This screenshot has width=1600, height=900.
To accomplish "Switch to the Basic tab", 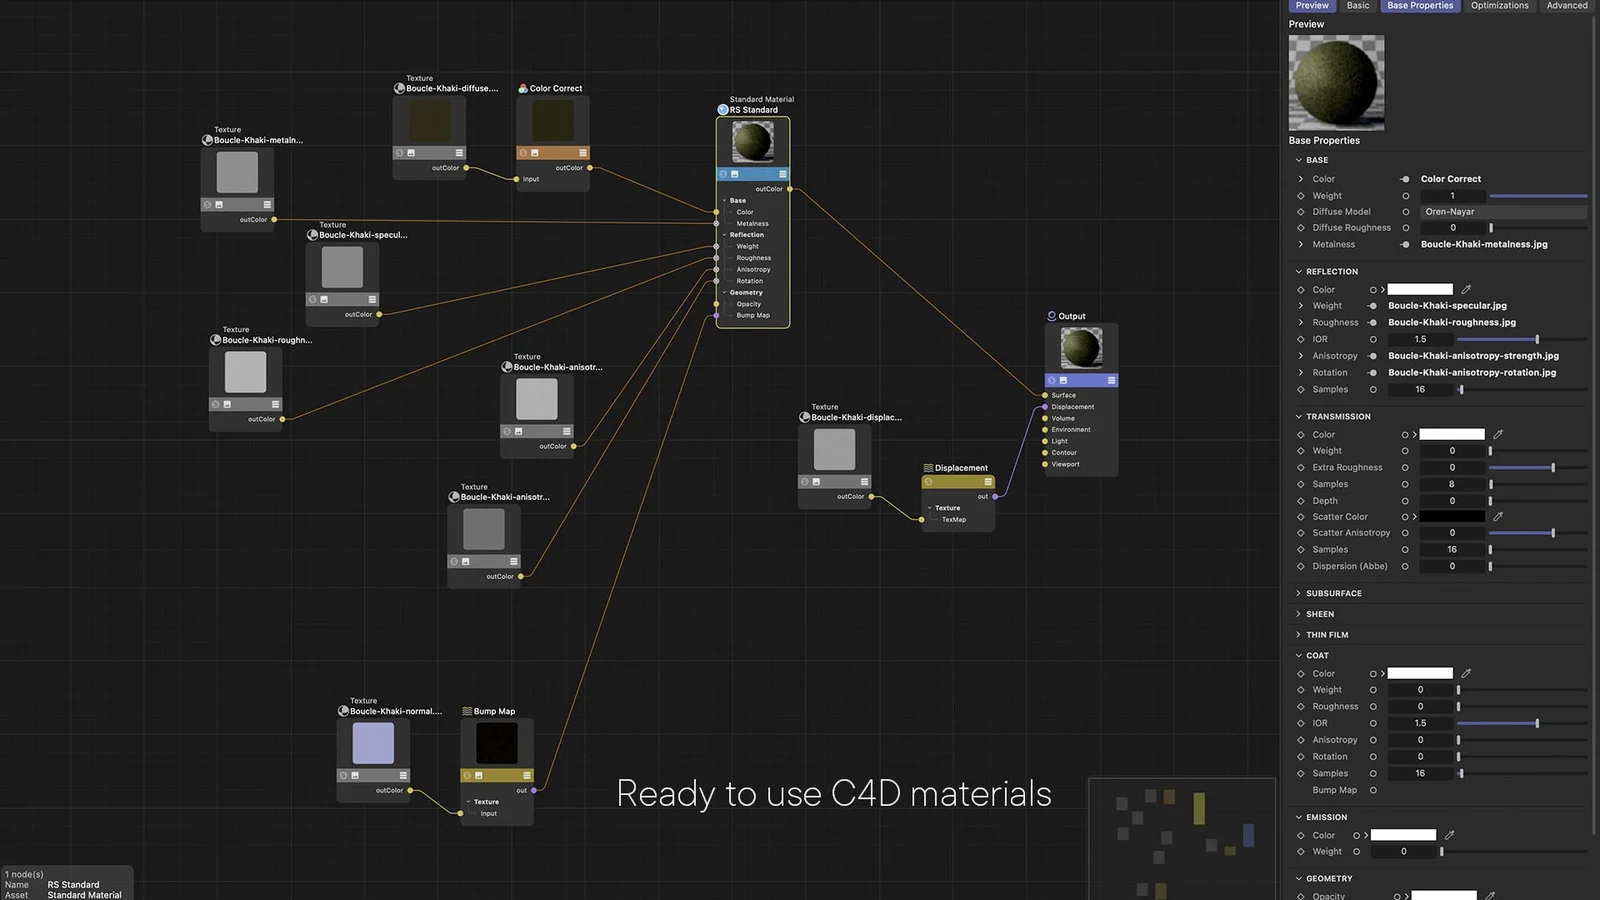I will pos(1358,6).
